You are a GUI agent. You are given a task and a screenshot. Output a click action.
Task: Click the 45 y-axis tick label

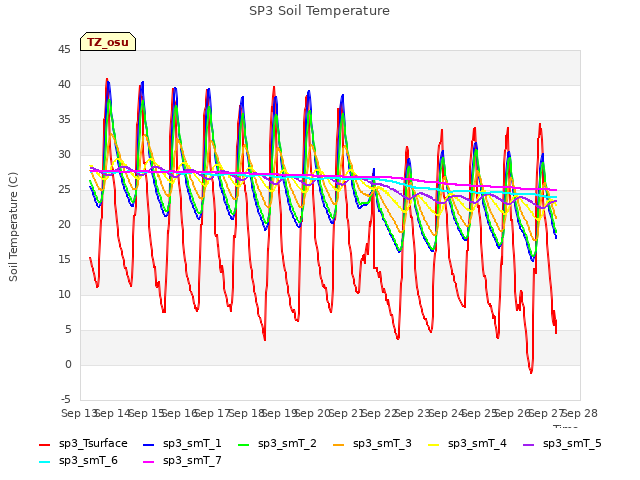pos(64,50)
